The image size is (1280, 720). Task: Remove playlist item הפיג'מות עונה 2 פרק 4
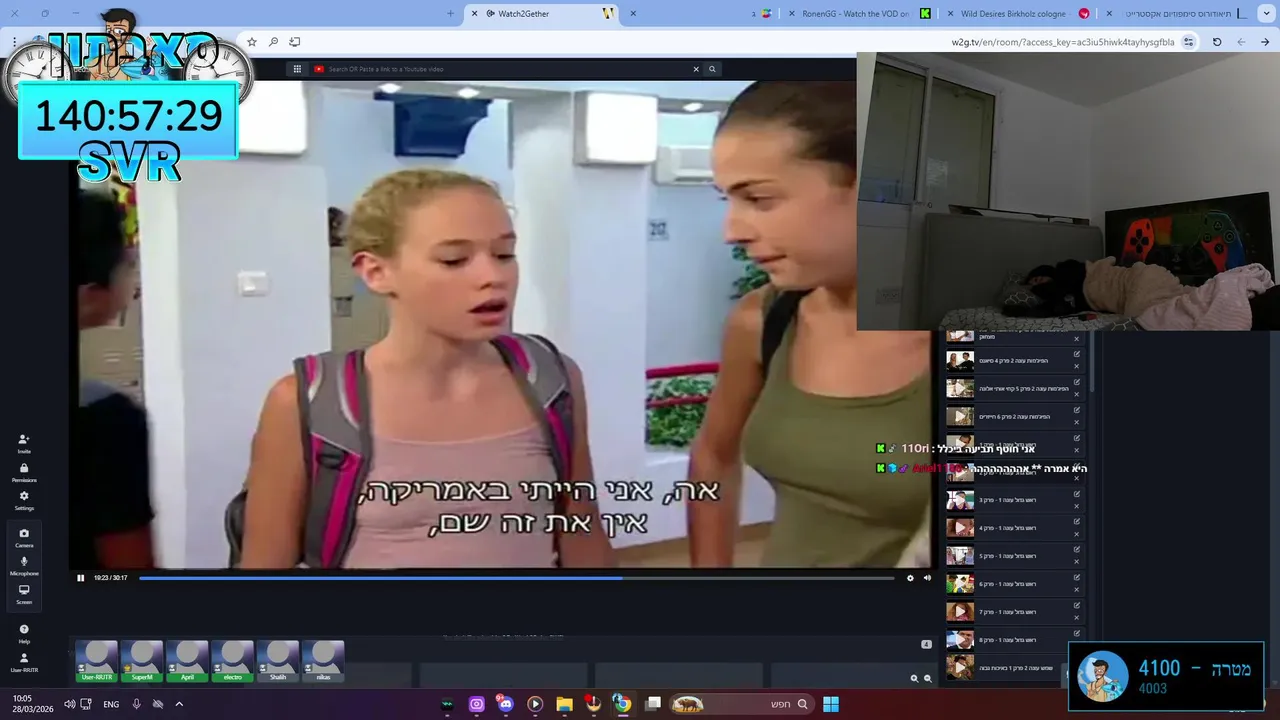coord(1077,366)
